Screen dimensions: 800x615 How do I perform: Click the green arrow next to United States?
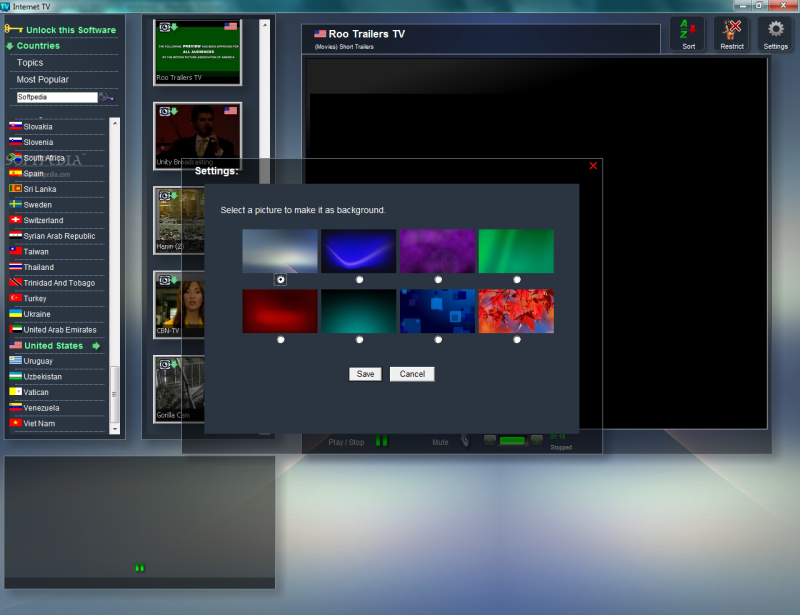(96, 346)
